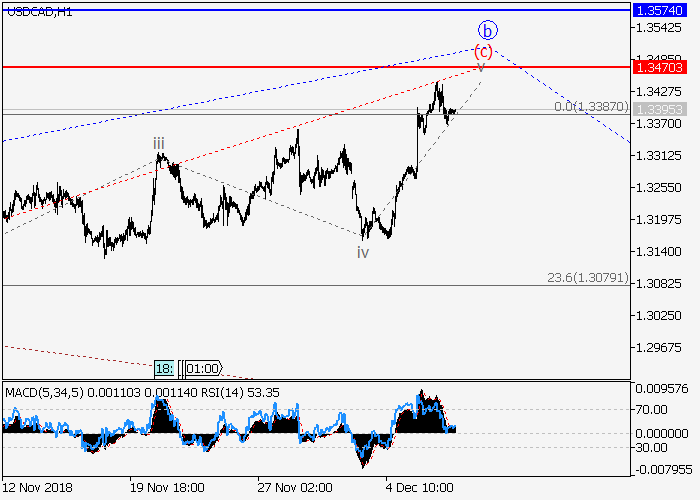Image resolution: width=700 pixels, height=500 pixels.
Task: Click the 27 Nov 02:00 date label
Action: (x=295, y=488)
